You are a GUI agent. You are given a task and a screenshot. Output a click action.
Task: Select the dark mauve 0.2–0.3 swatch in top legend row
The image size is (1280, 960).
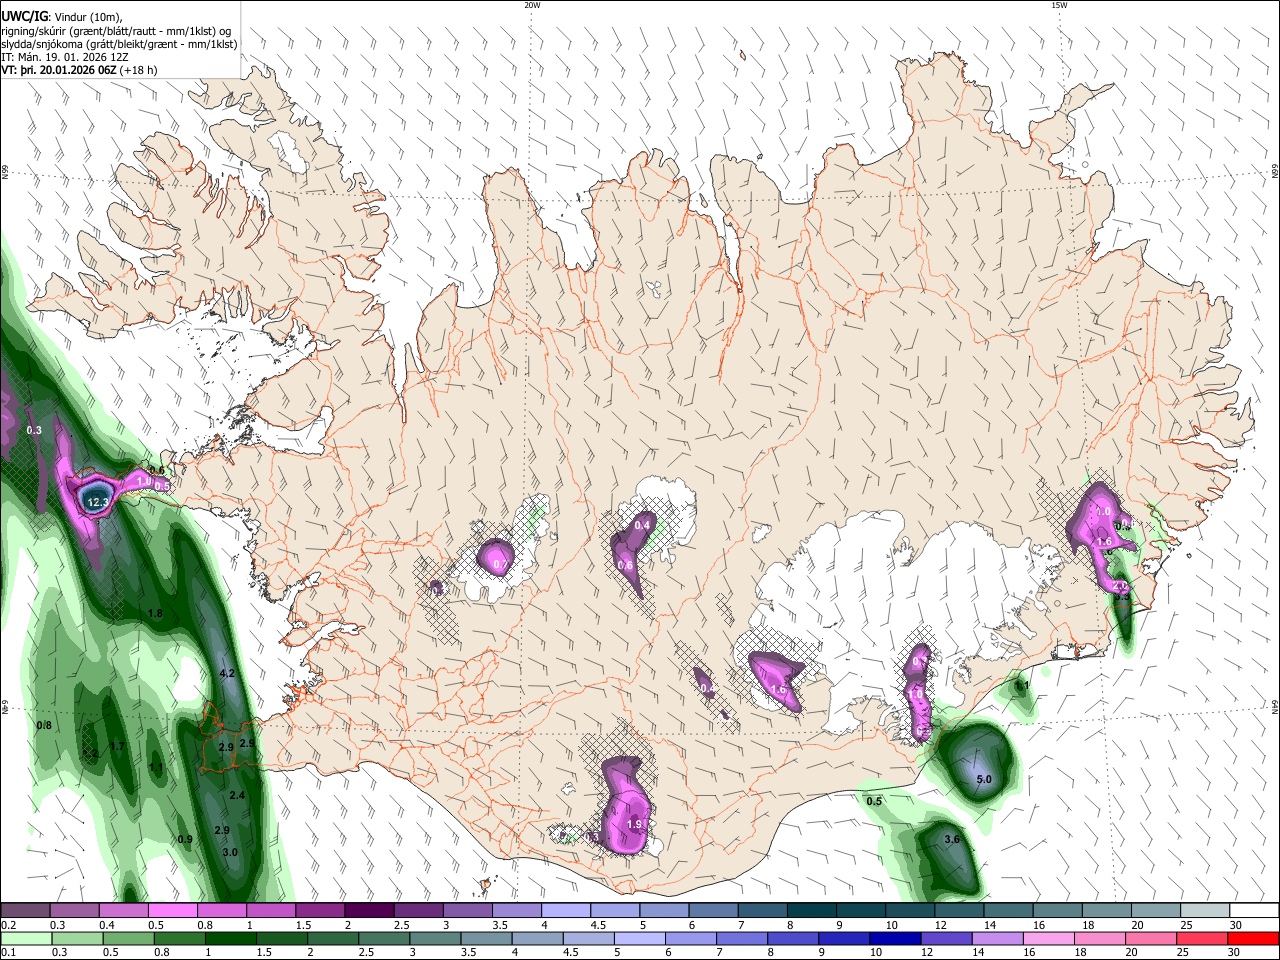tap(25, 910)
